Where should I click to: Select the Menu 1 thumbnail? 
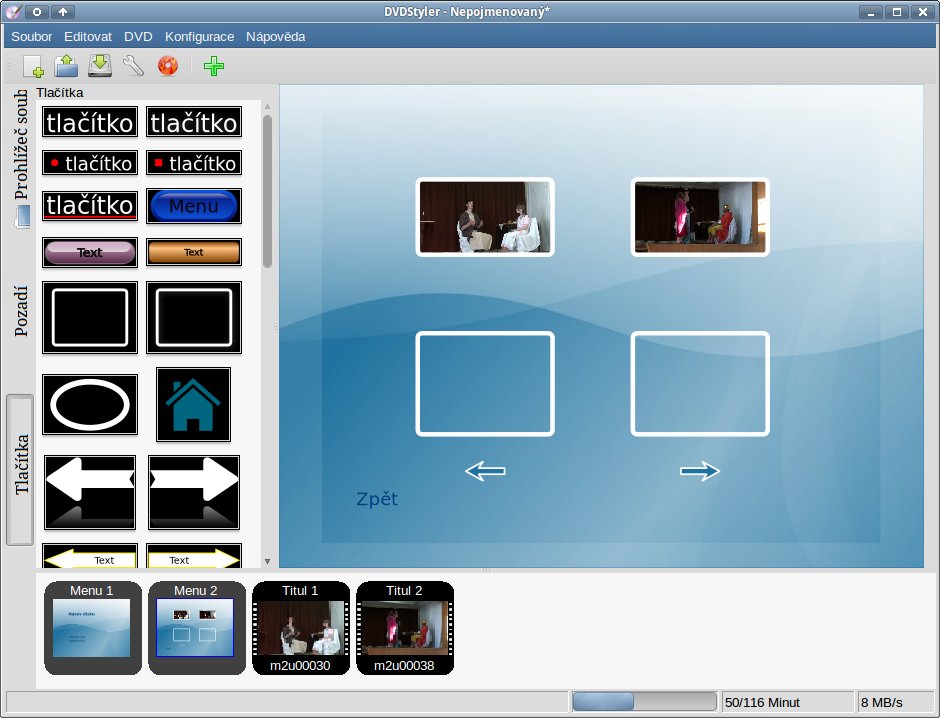point(93,628)
